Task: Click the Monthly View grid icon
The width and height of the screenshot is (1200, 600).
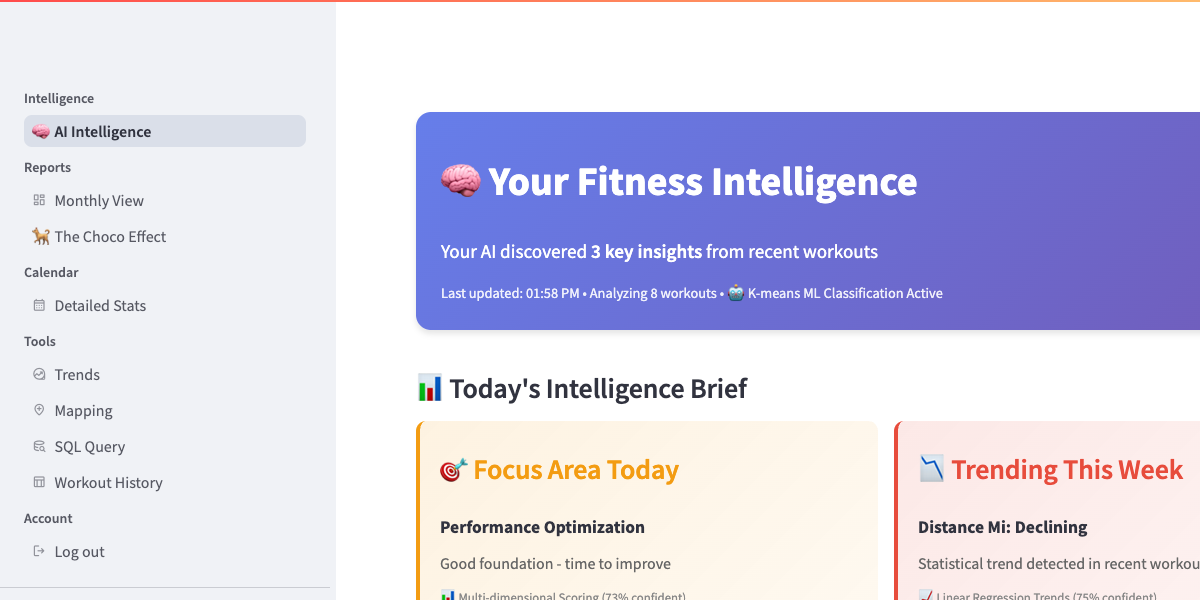Action: tap(39, 200)
